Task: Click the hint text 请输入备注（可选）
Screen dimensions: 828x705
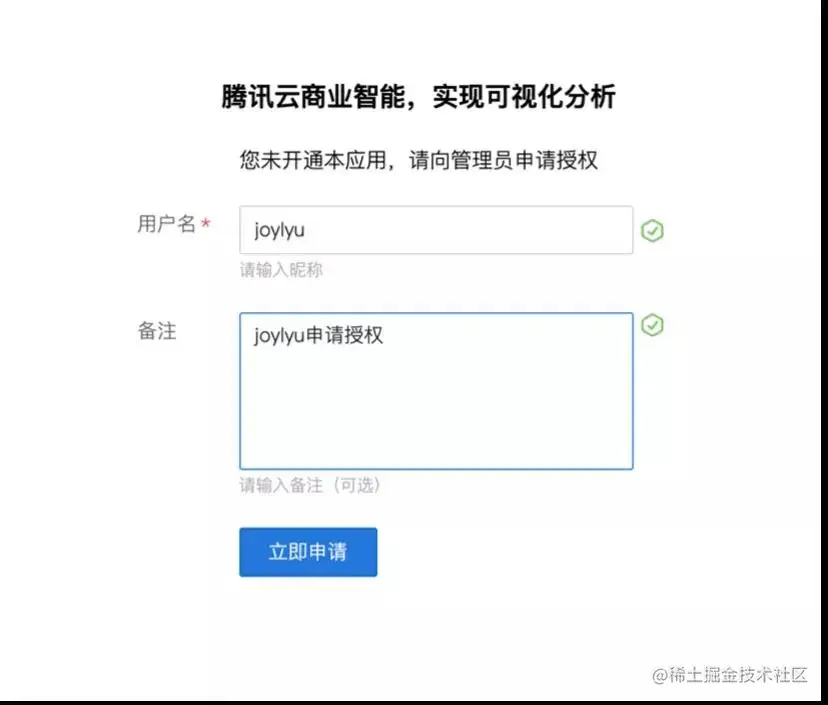Action: pos(310,485)
